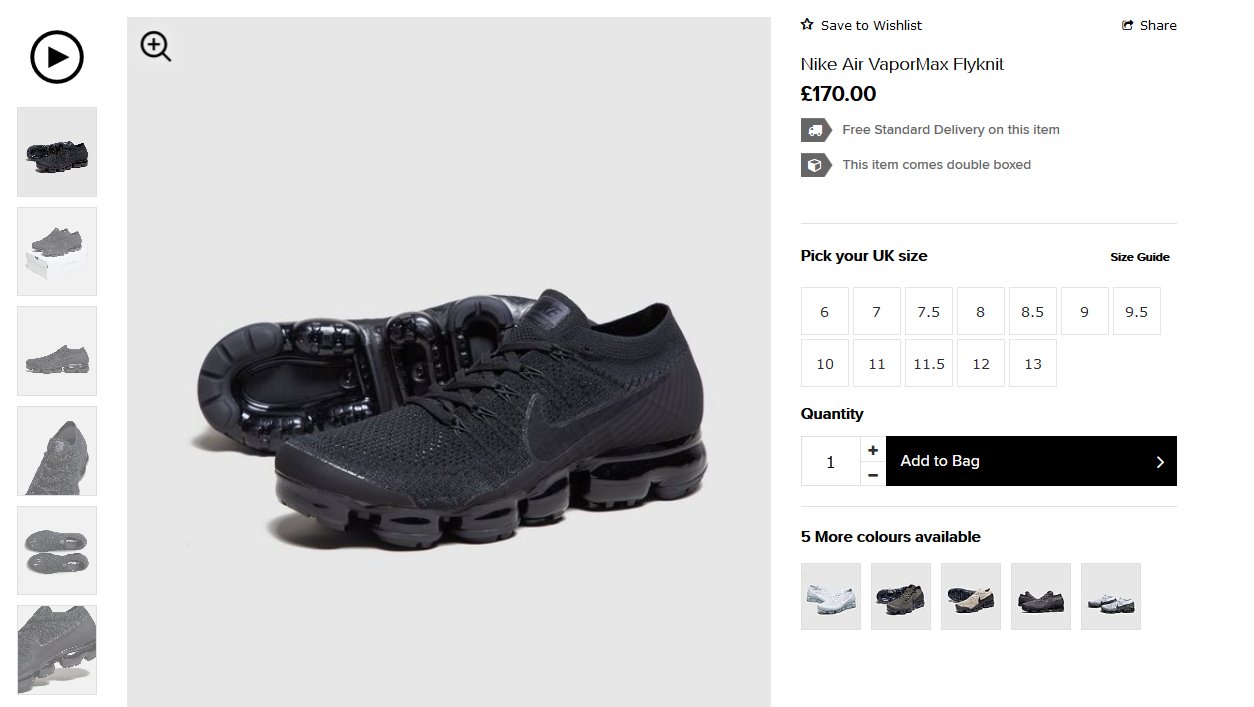The height and width of the screenshot is (707, 1254).
Task: Save item to Wishlist star
Action: pyautogui.click(x=807, y=25)
